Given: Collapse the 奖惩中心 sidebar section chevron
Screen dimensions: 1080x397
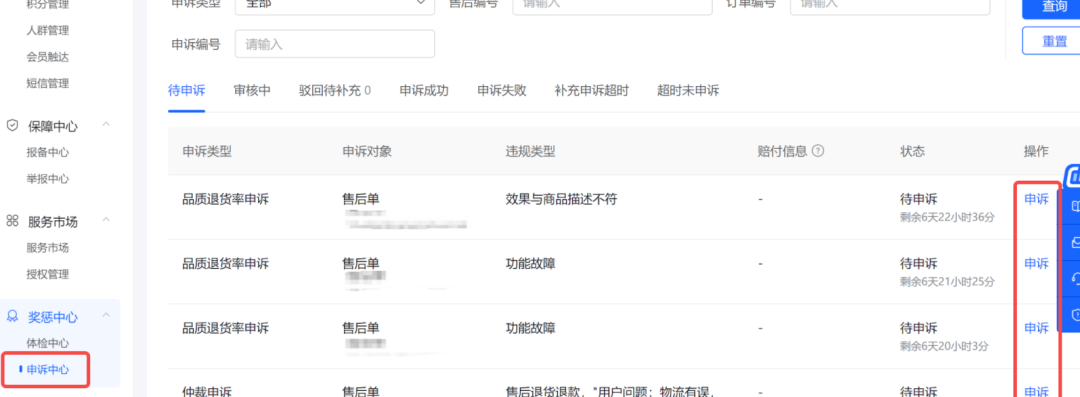Looking at the screenshot, I should click(106, 315).
